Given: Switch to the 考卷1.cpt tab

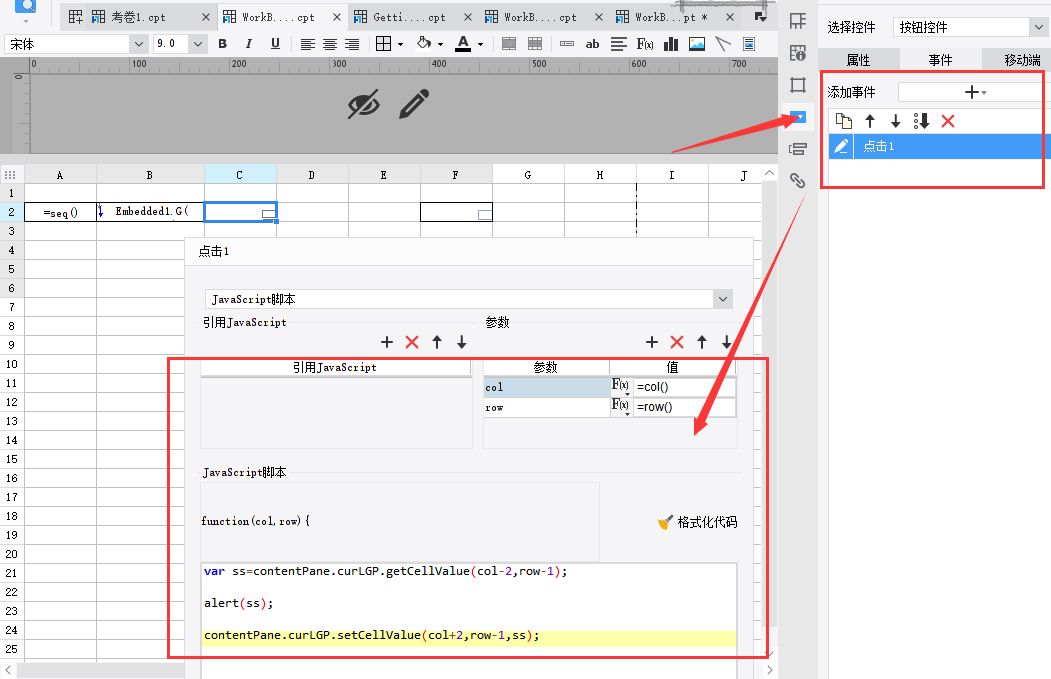Looking at the screenshot, I should [x=139, y=17].
